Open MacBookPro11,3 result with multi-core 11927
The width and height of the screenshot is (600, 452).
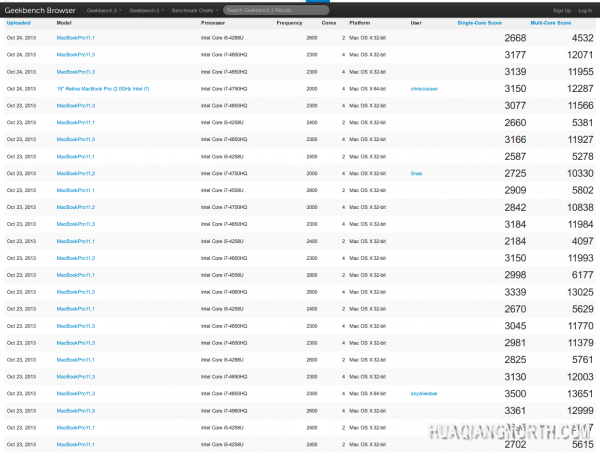click(75, 139)
